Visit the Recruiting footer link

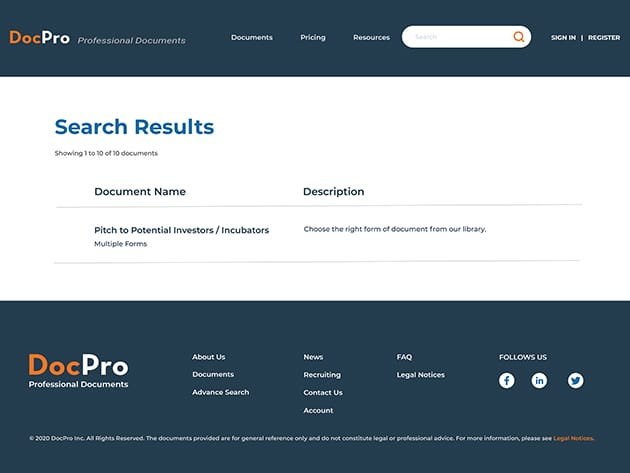point(322,375)
